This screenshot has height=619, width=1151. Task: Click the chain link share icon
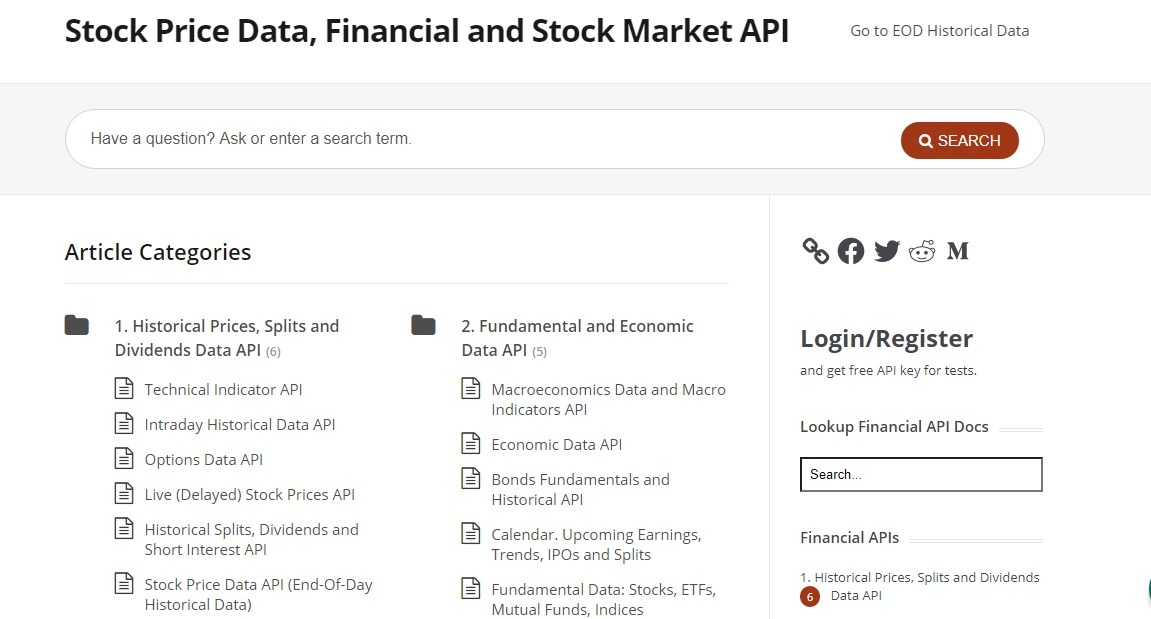tap(816, 251)
